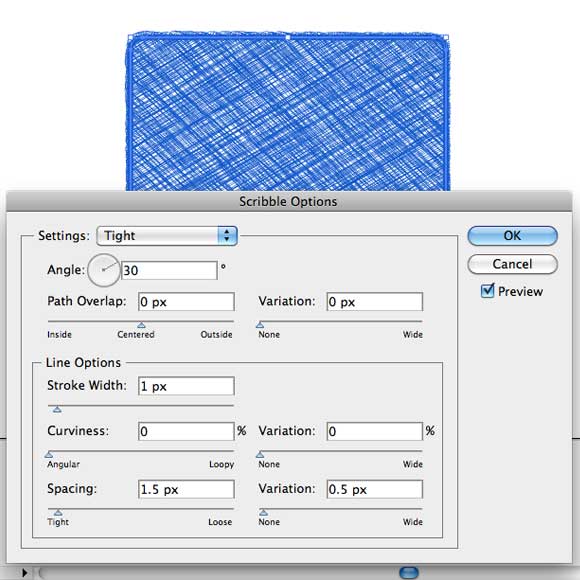This screenshot has width=580, height=580.
Task: Click the Curviness Variation slider handle
Action: click(x=260, y=455)
